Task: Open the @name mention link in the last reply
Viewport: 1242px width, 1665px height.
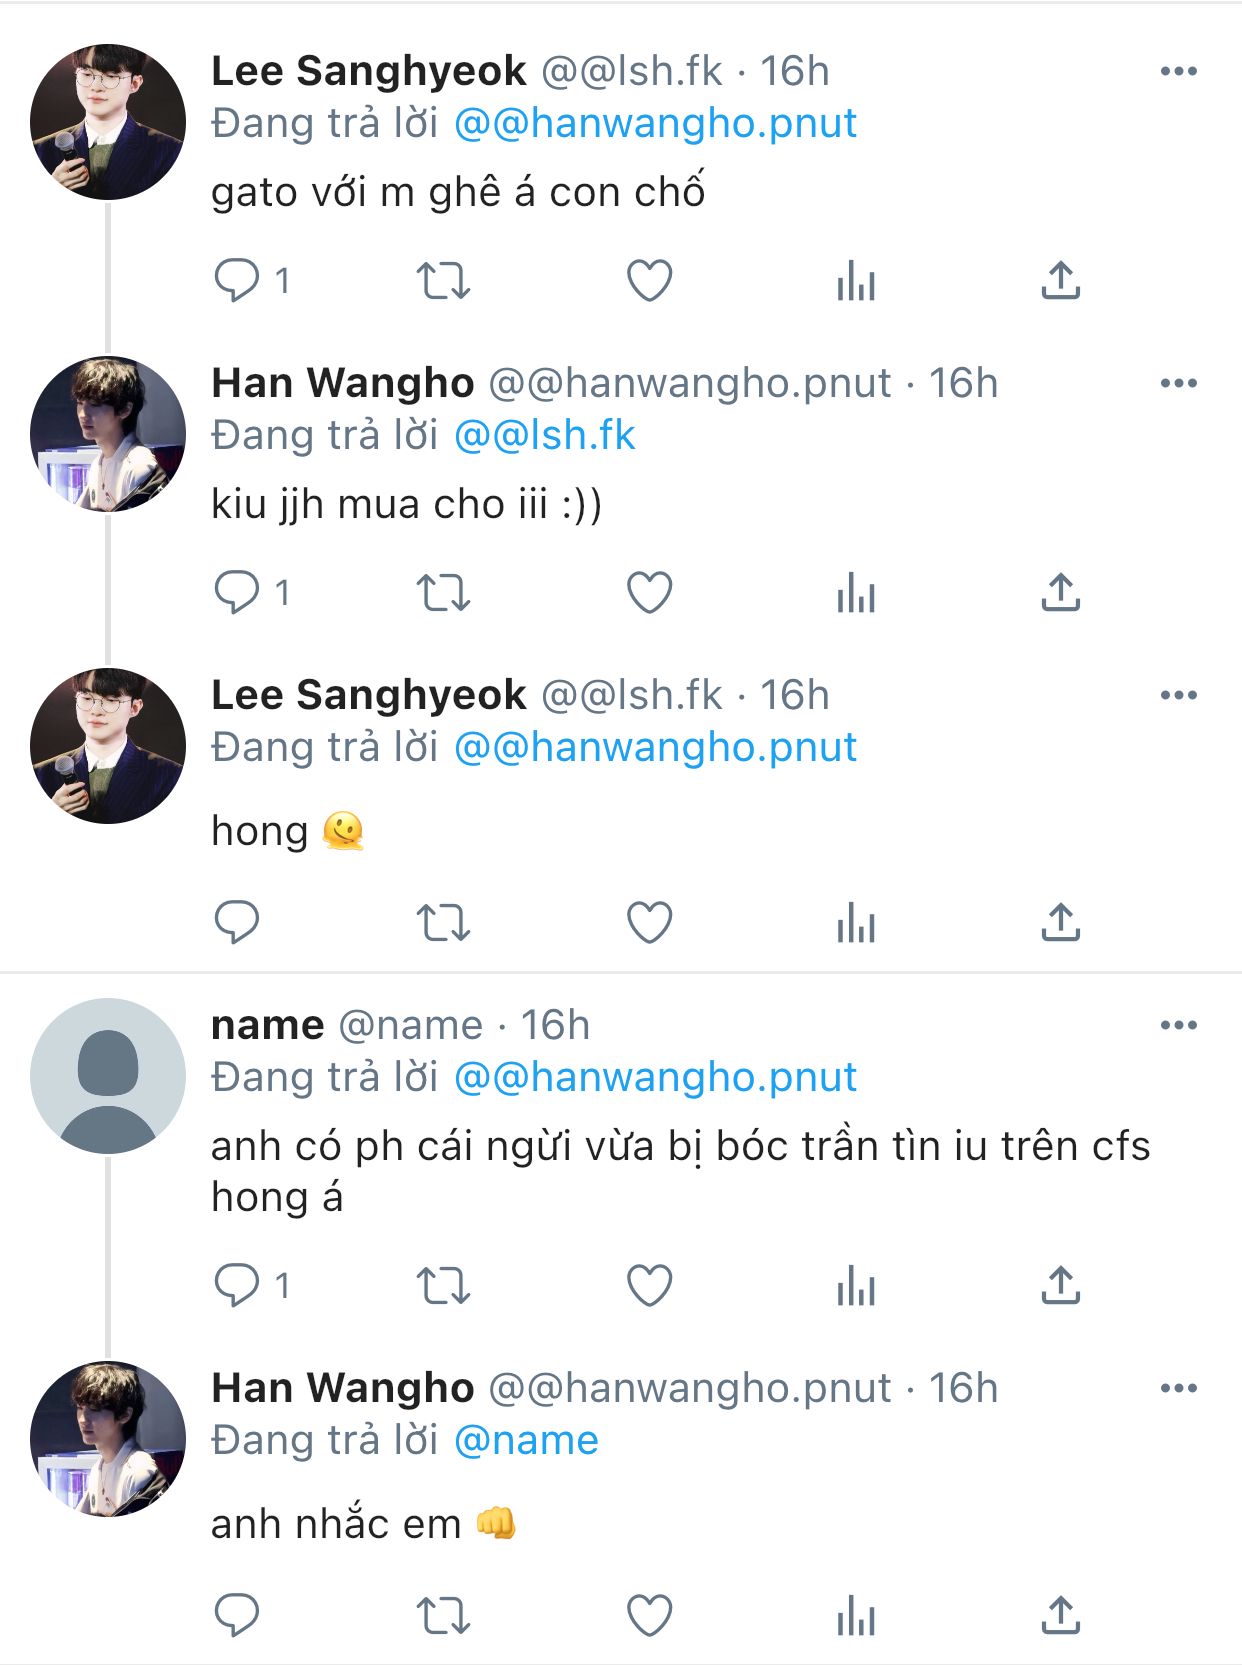Action: coord(526,1441)
